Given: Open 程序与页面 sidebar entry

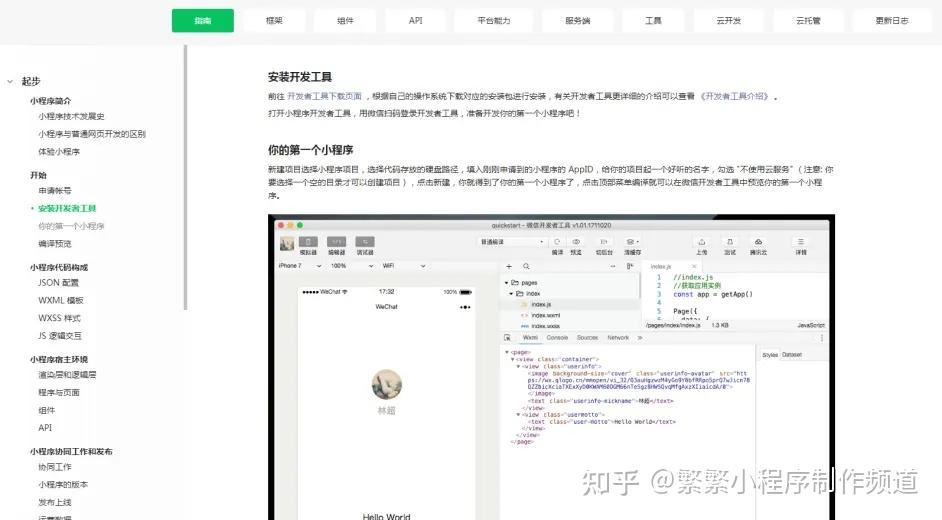Looking at the screenshot, I should coord(59,393).
